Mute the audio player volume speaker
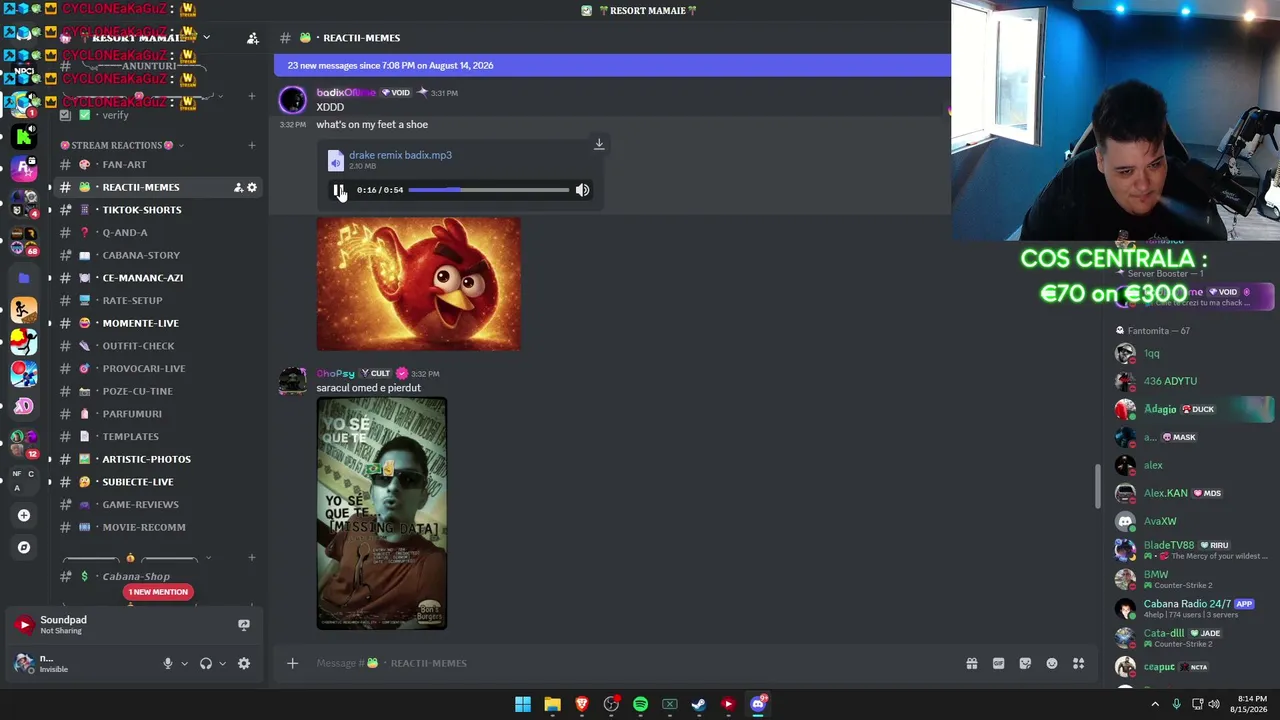Screen dimensions: 1280x720 [x=582, y=190]
